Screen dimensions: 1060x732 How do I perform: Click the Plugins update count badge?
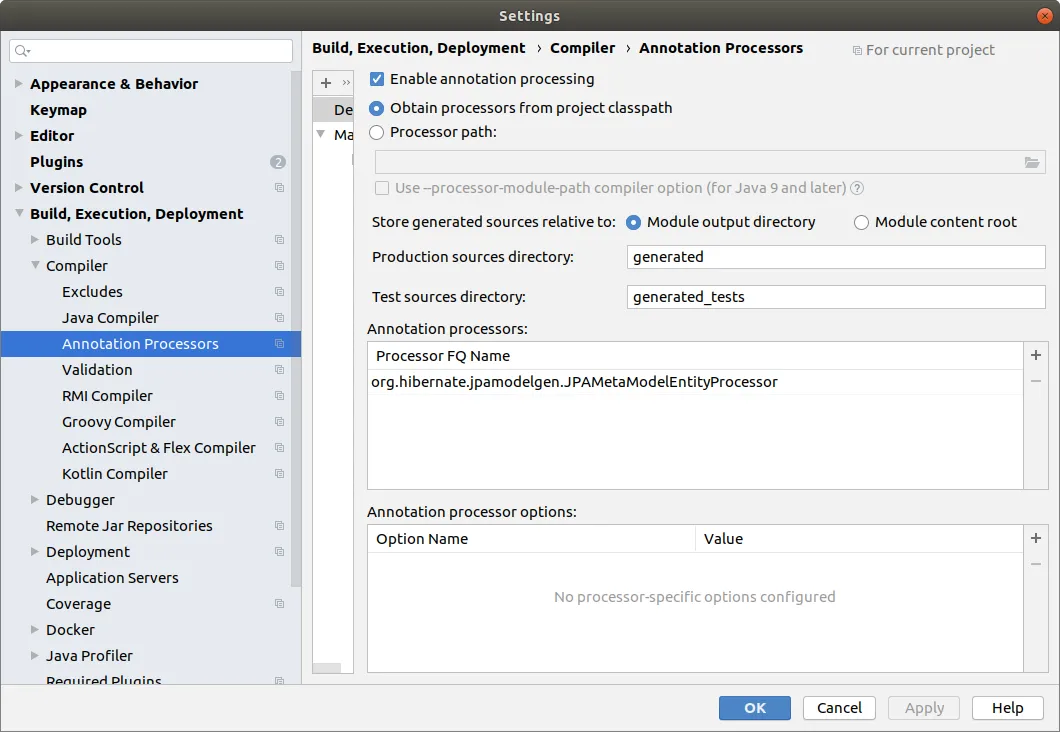tap(278, 162)
